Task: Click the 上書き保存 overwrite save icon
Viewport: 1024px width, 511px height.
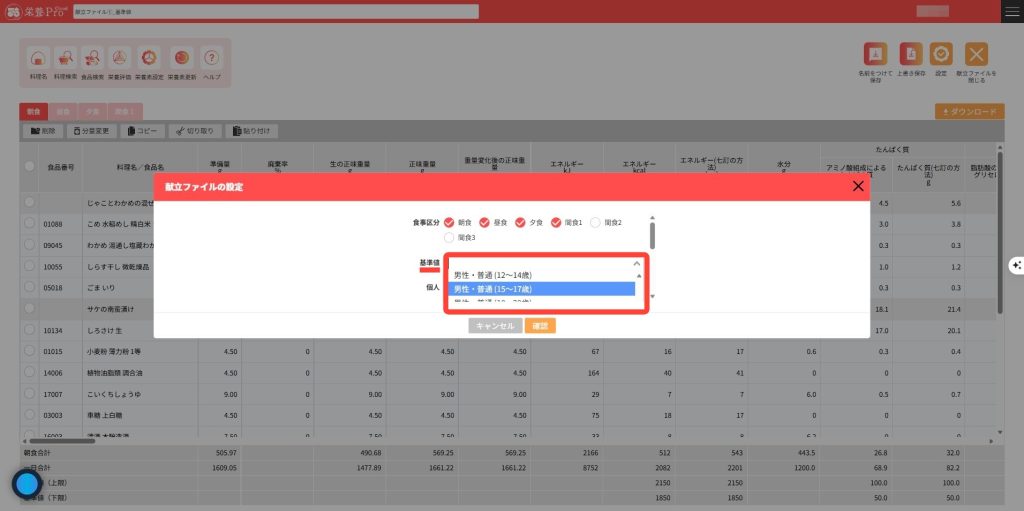Action: tap(910, 55)
